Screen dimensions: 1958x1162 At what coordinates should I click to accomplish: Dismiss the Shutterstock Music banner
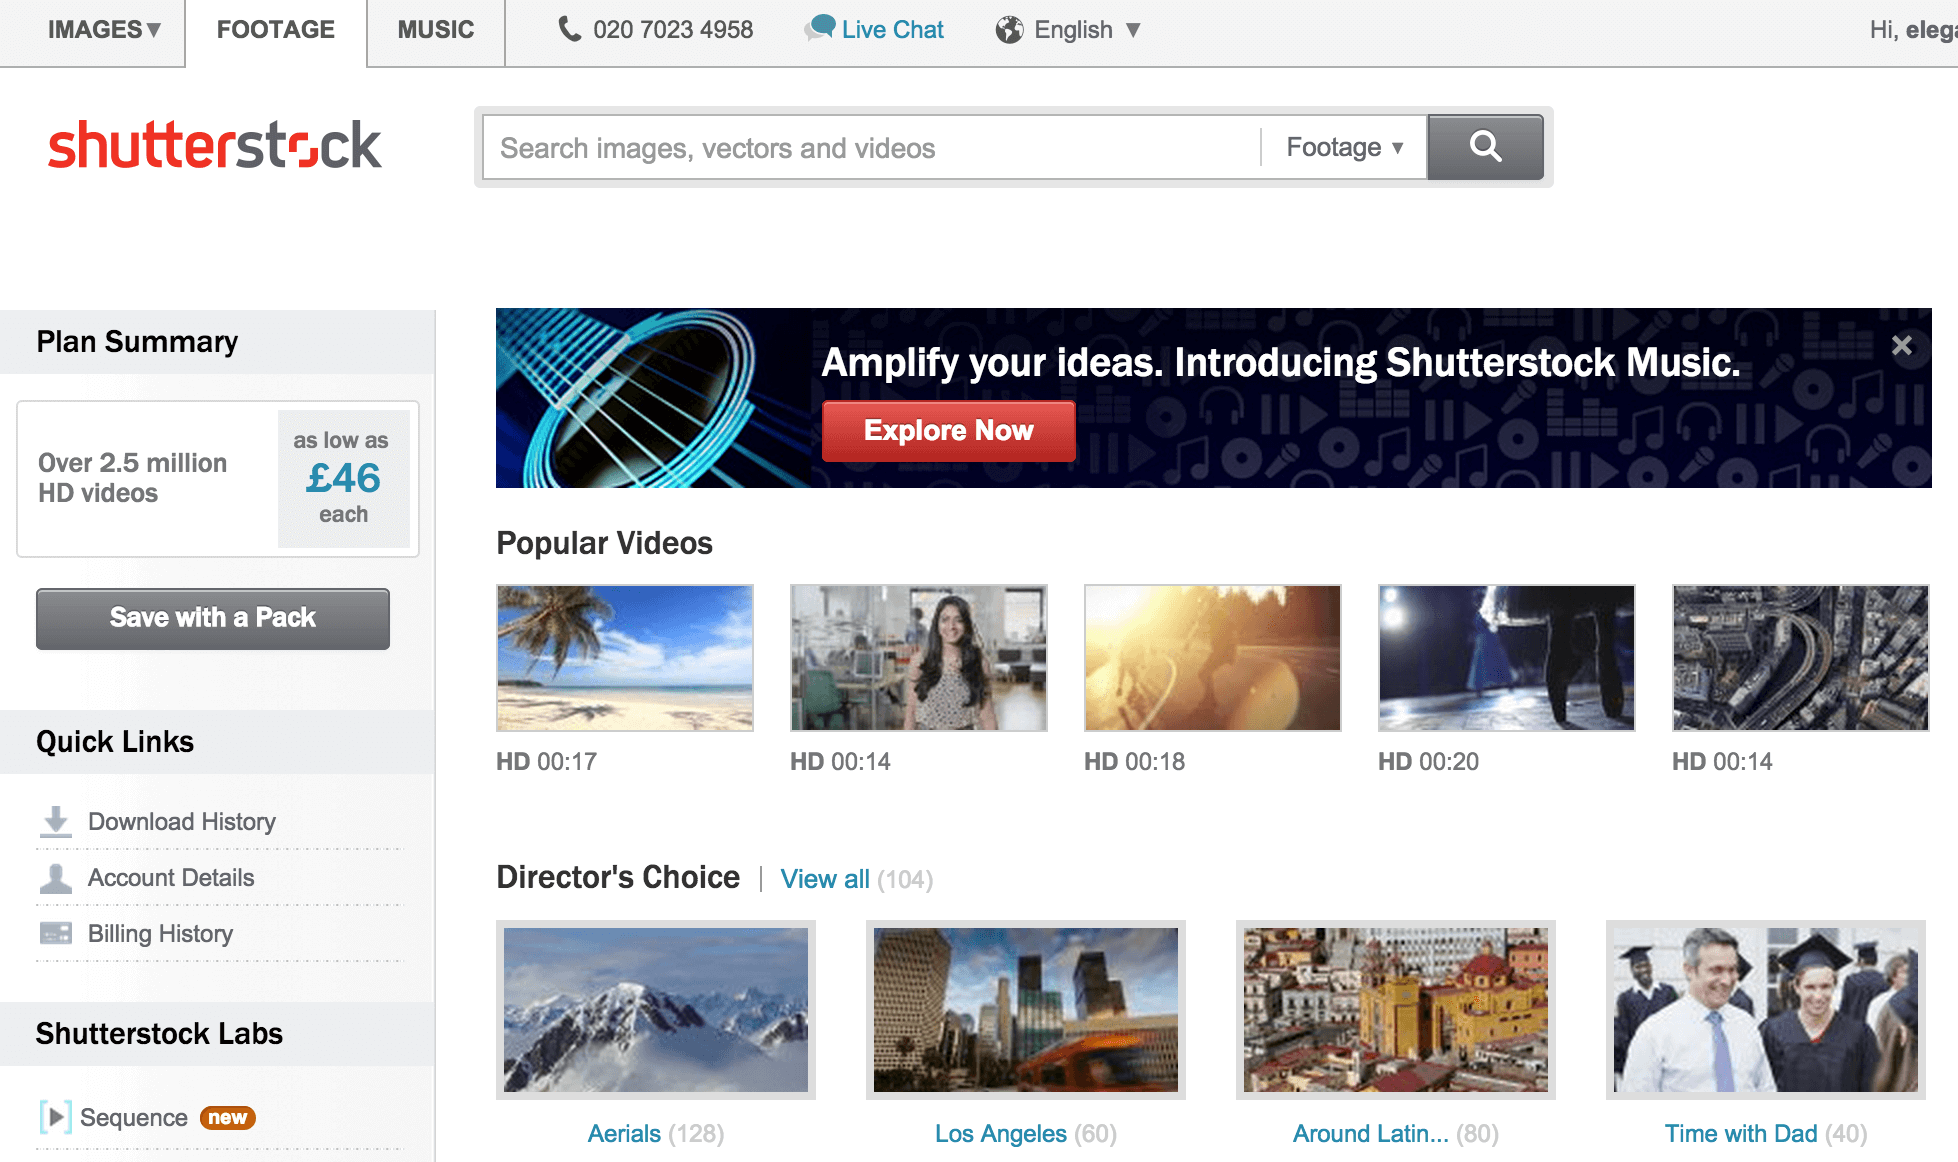coord(1900,344)
